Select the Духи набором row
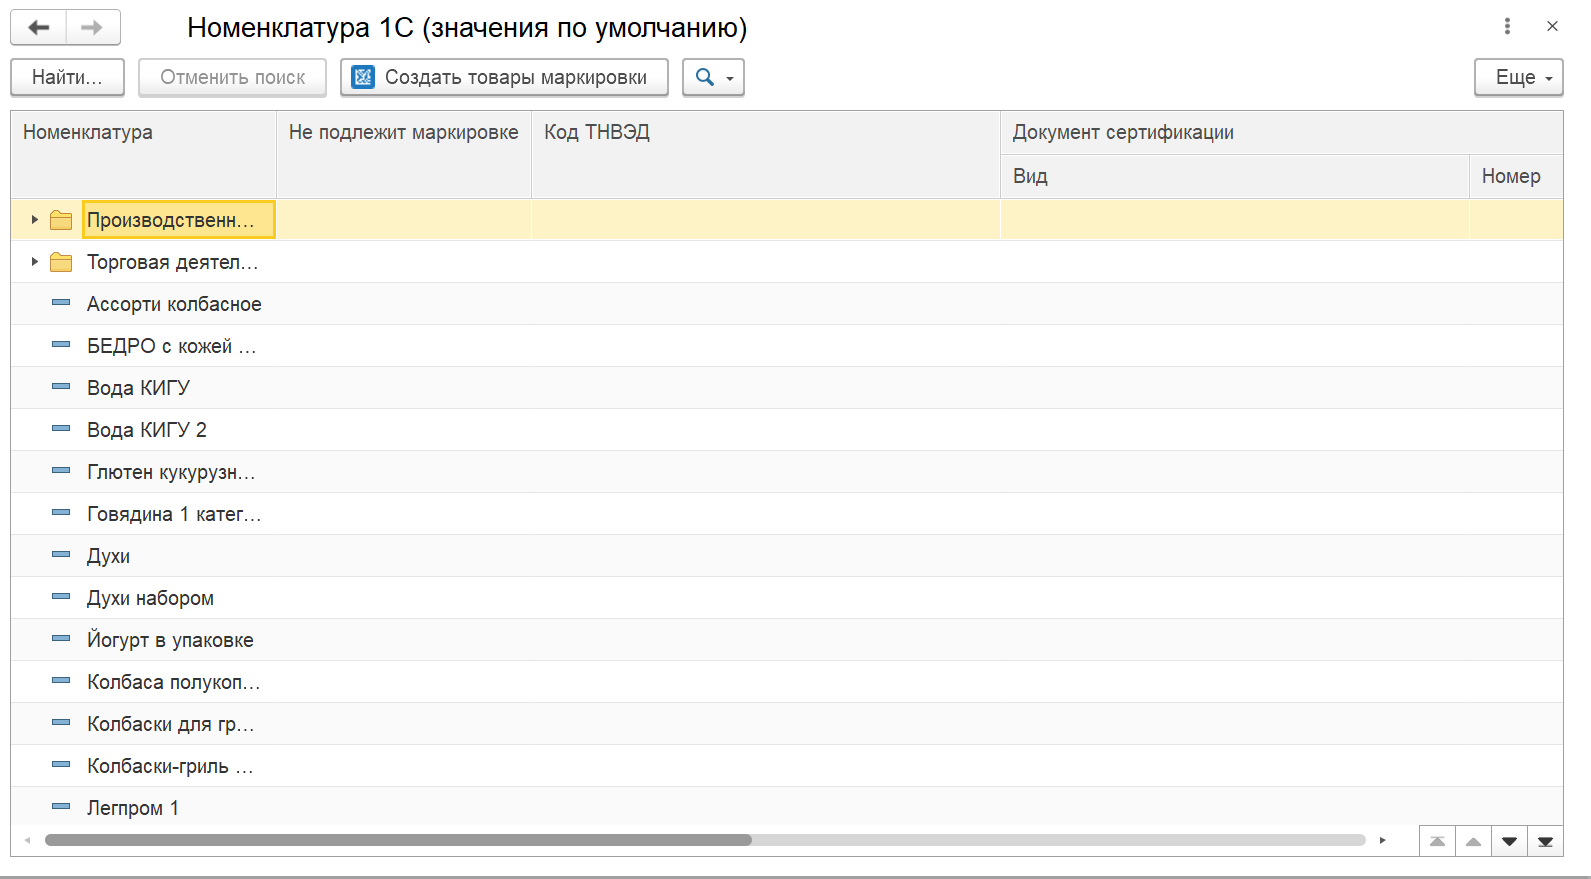Viewport: 1591px width, 879px height. click(787, 598)
